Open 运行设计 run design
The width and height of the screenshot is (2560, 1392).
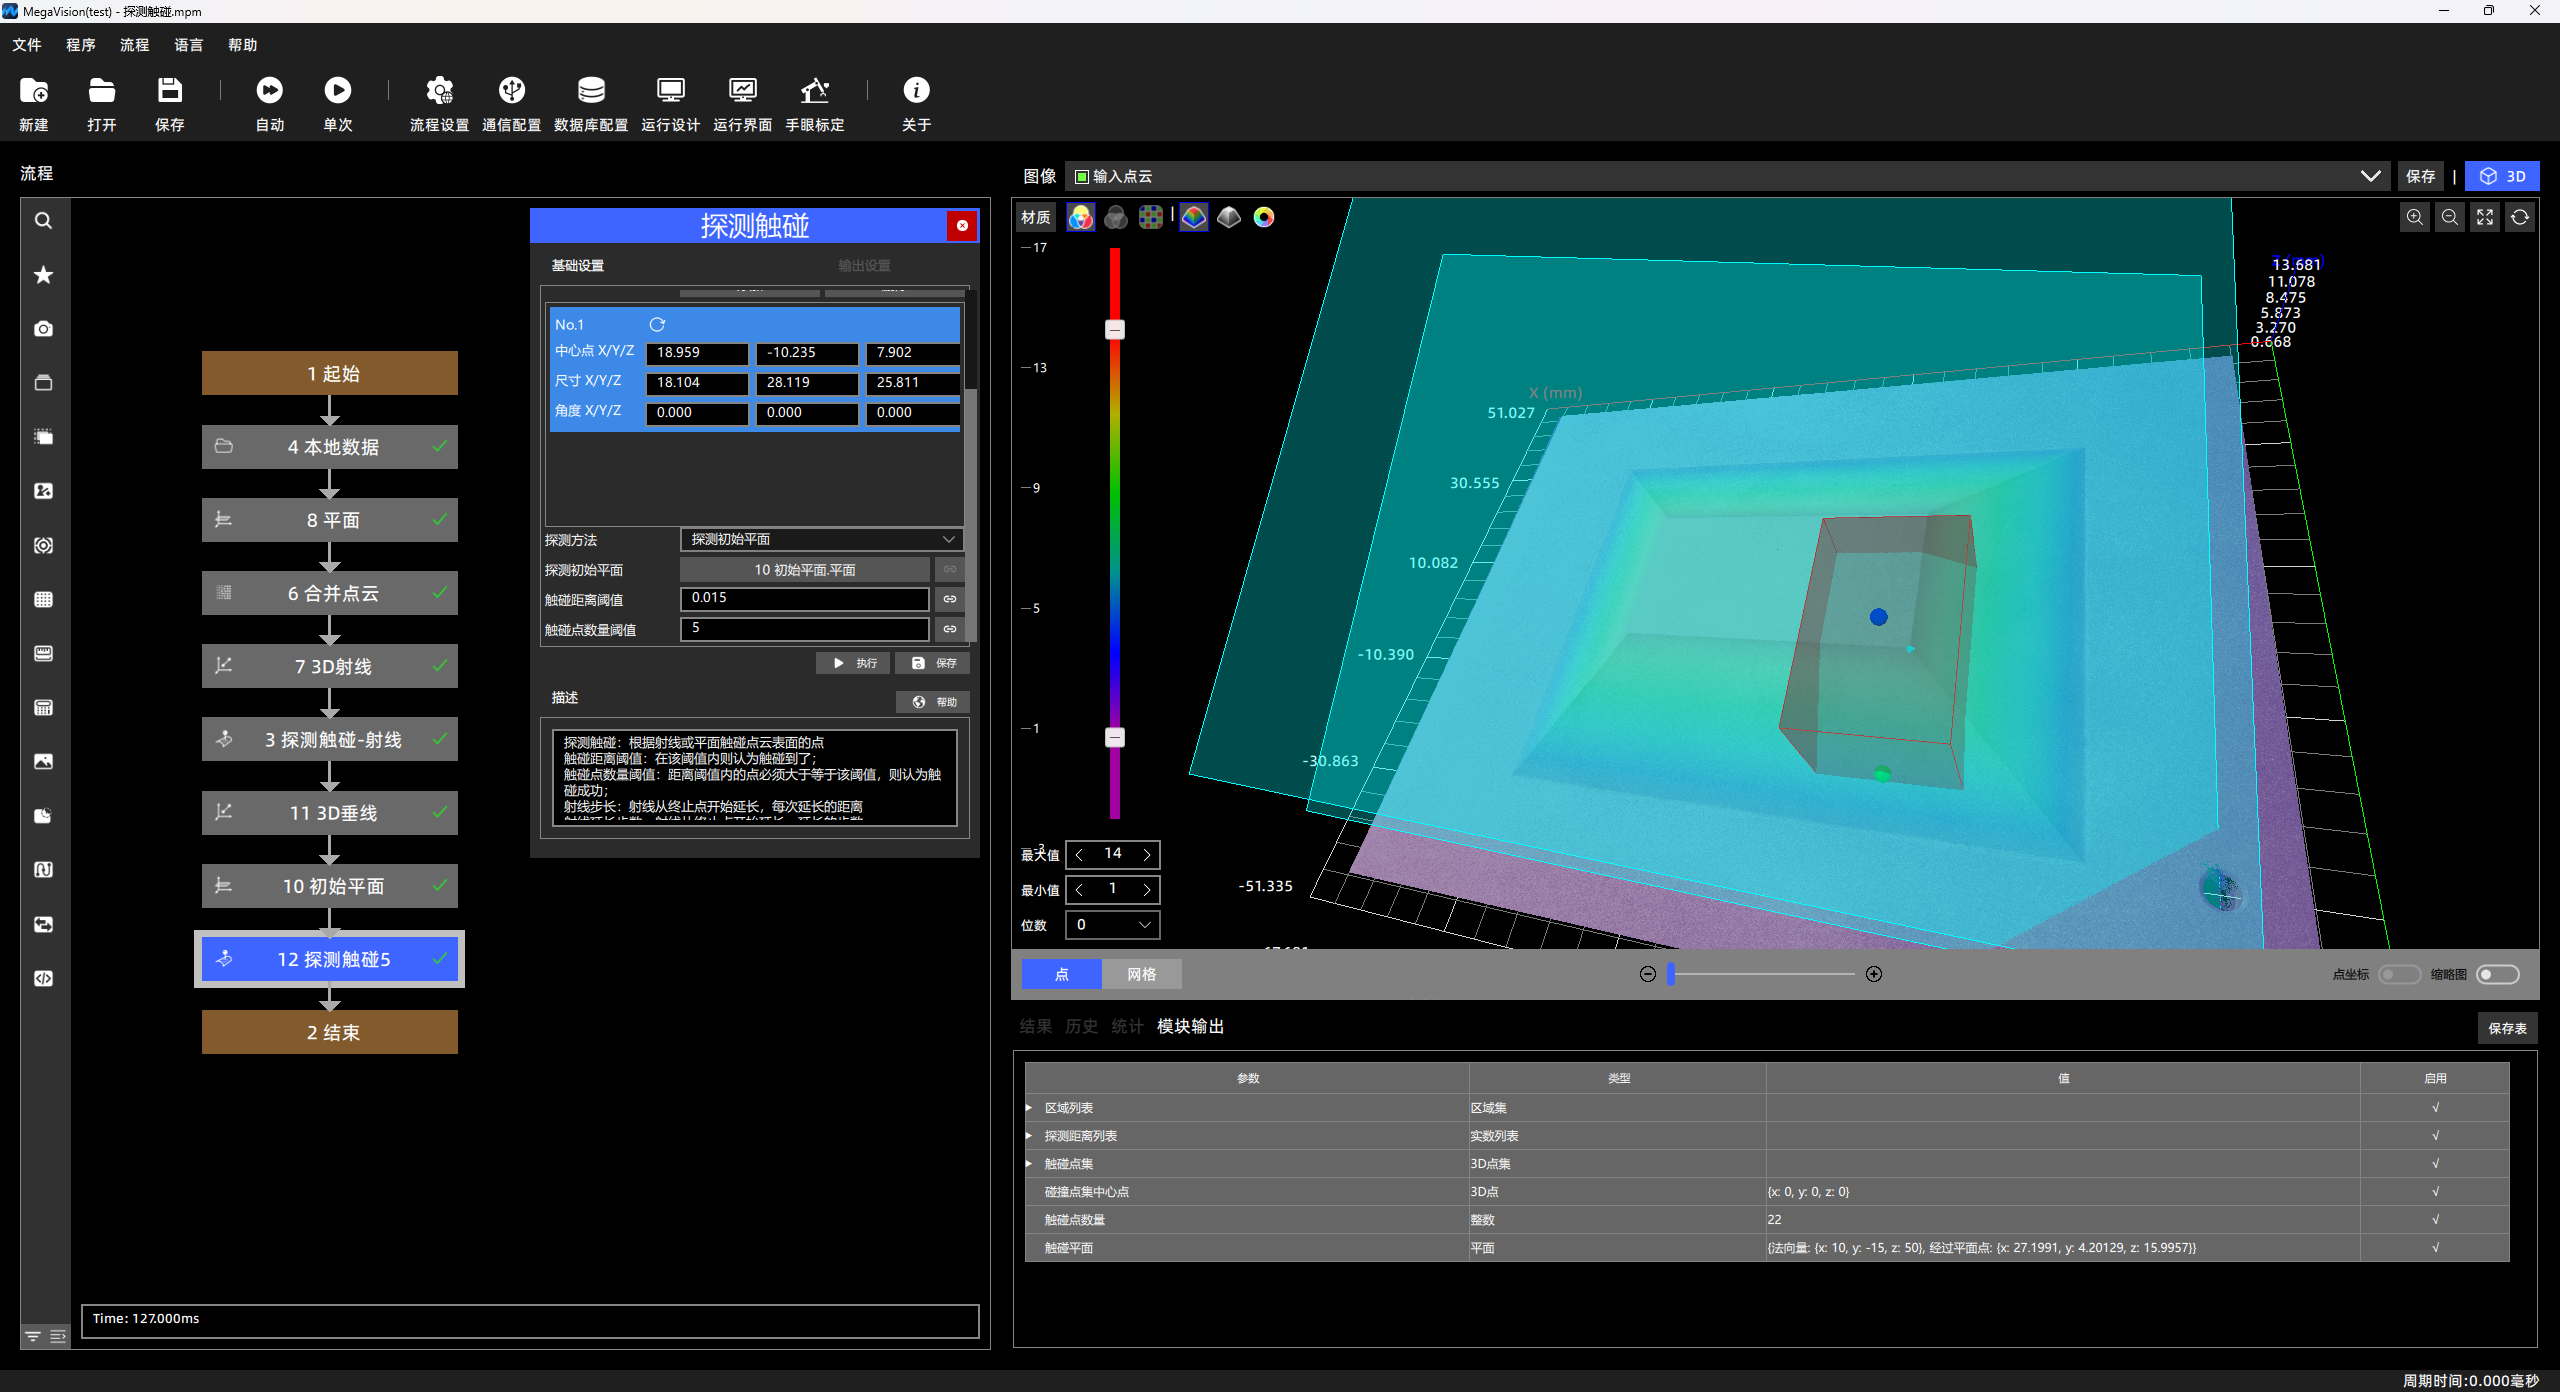point(671,91)
